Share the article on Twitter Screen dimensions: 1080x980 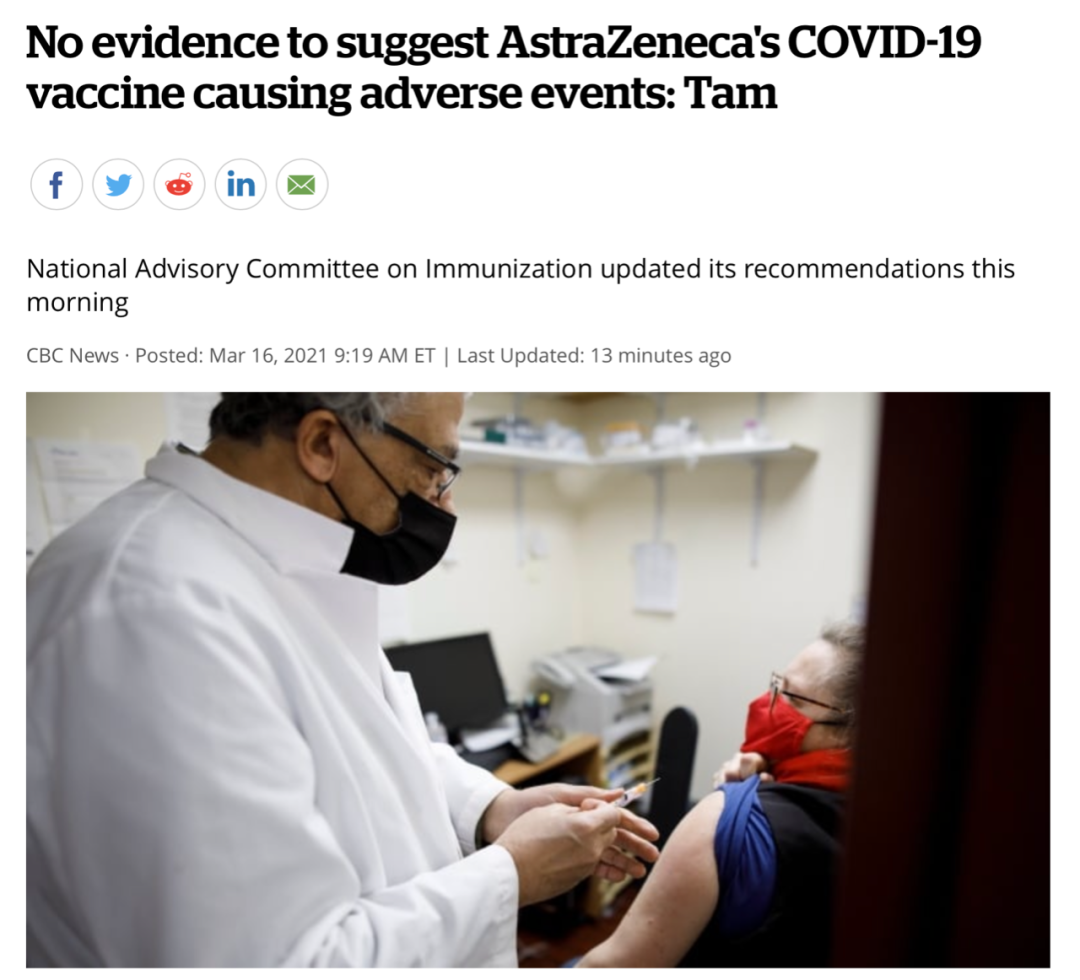(x=118, y=185)
